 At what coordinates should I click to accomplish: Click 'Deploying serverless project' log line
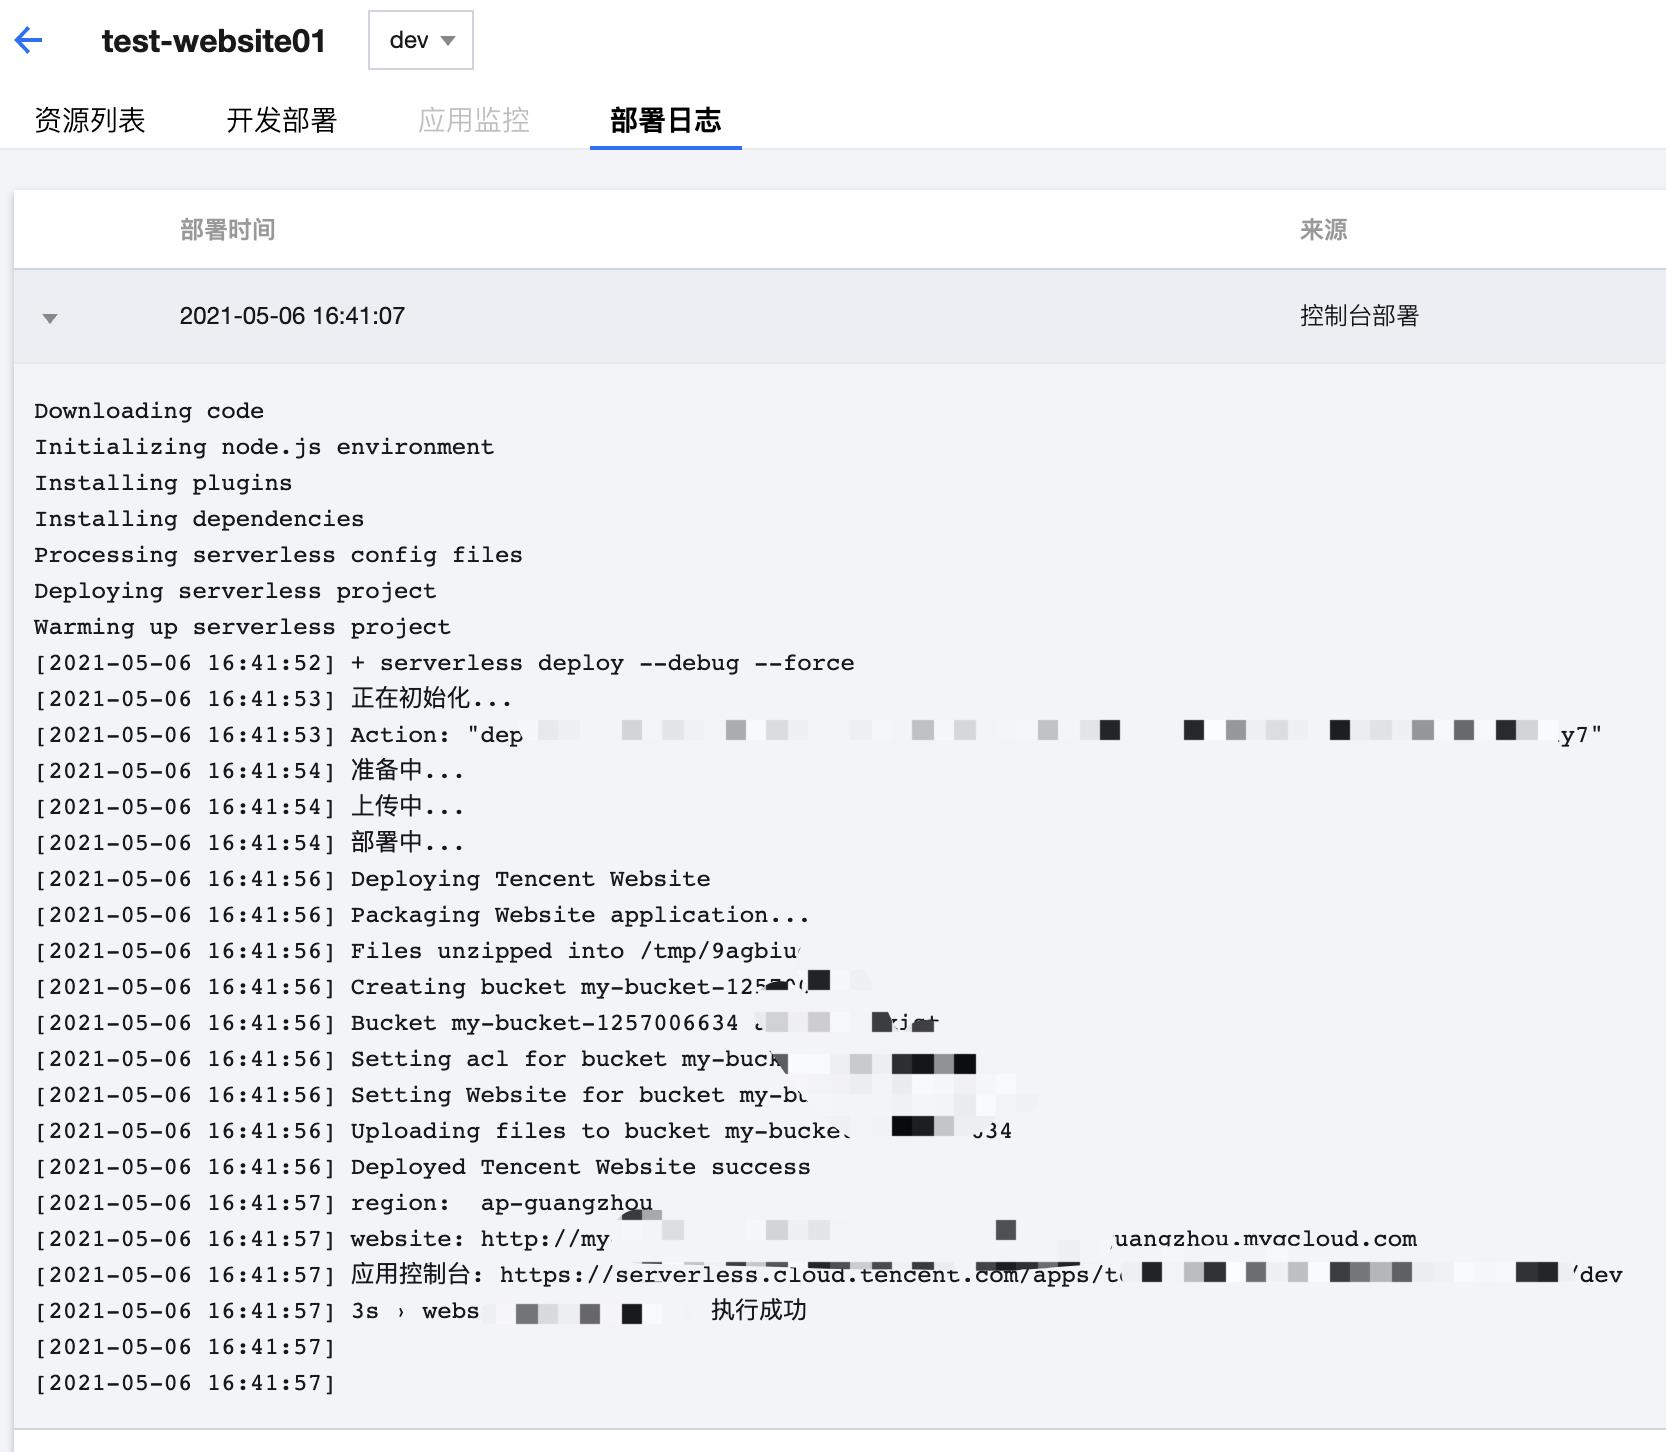(x=235, y=591)
